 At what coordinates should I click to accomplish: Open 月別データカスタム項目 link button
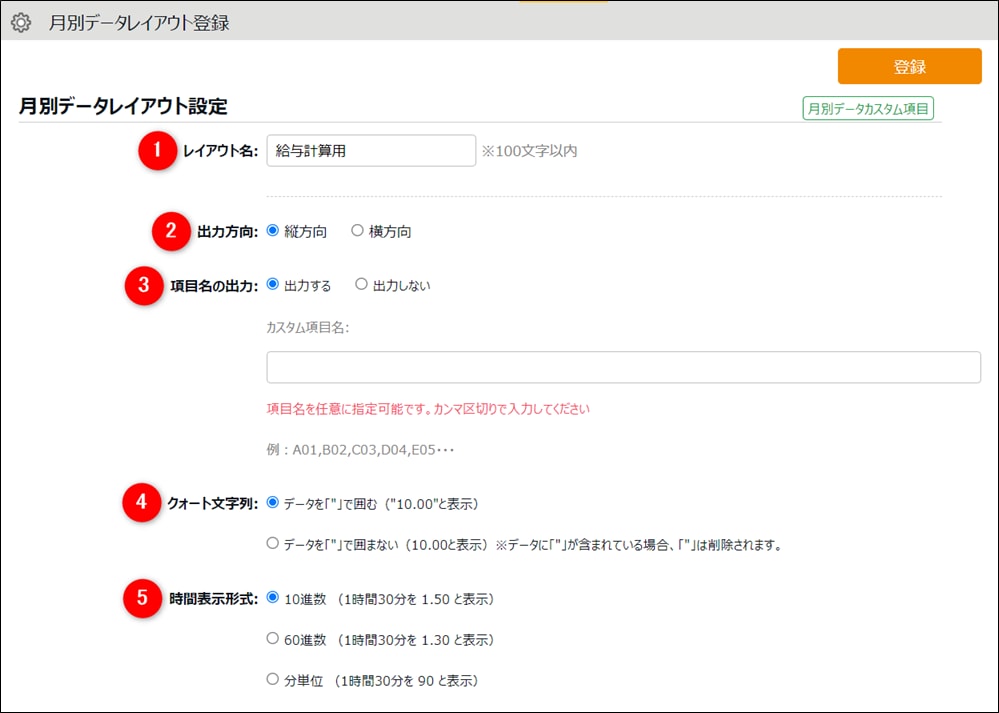pyautogui.click(x=868, y=108)
